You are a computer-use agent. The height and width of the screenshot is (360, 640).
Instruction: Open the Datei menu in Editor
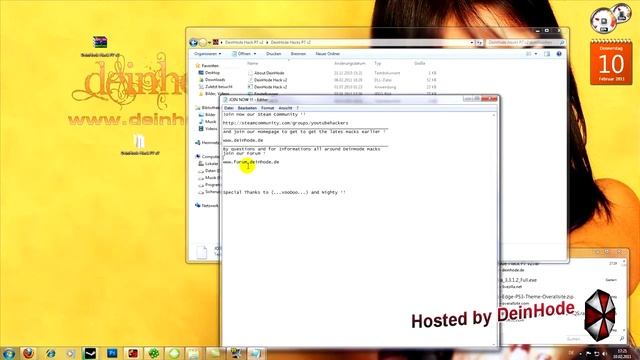(x=229, y=108)
